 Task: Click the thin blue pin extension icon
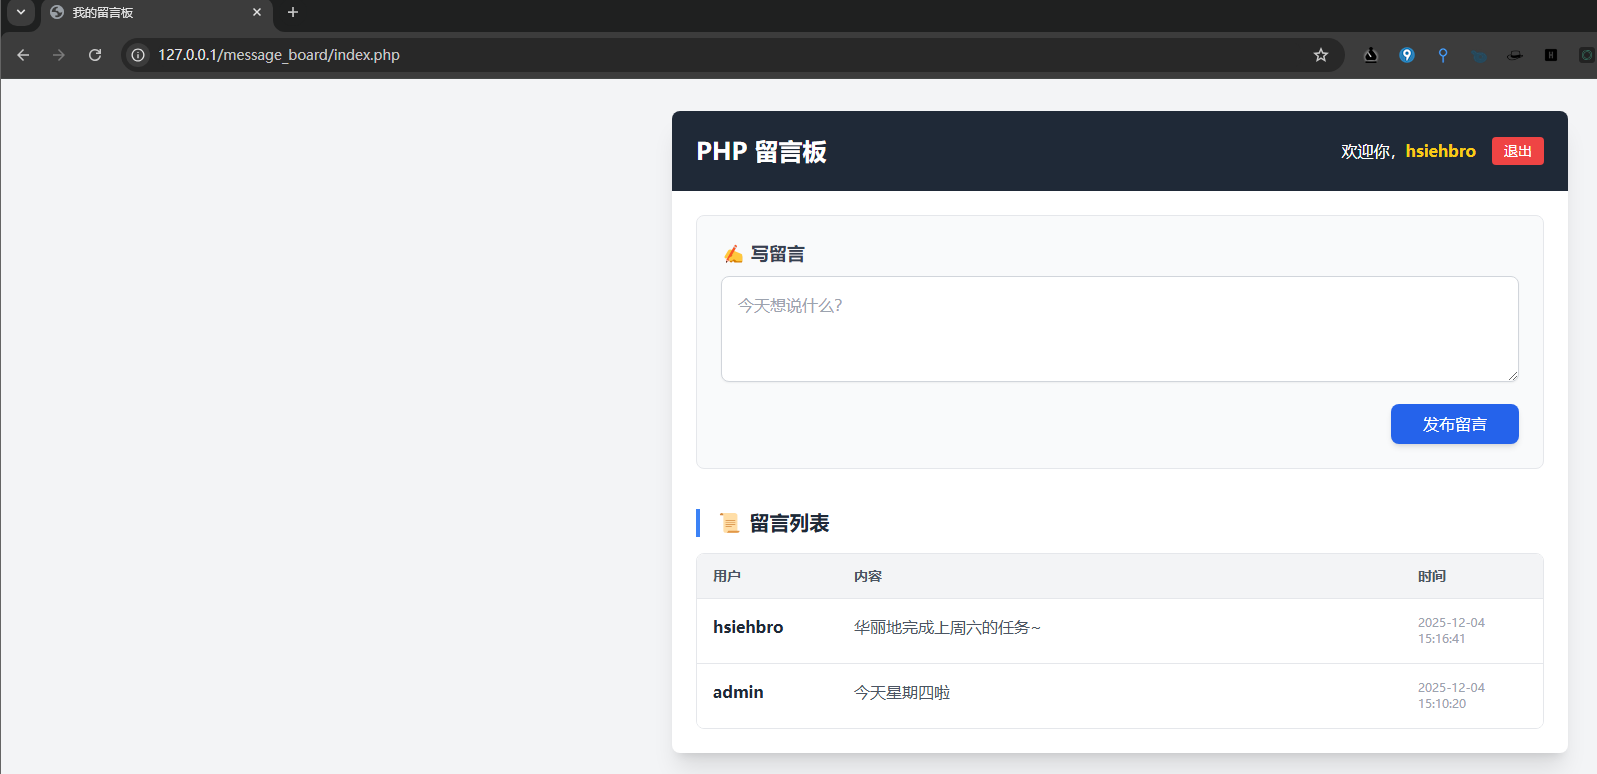pos(1443,55)
